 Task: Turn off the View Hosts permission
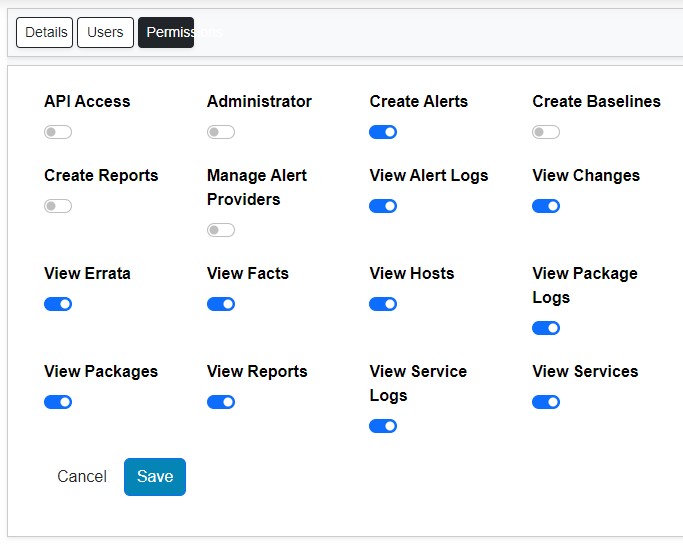383,304
